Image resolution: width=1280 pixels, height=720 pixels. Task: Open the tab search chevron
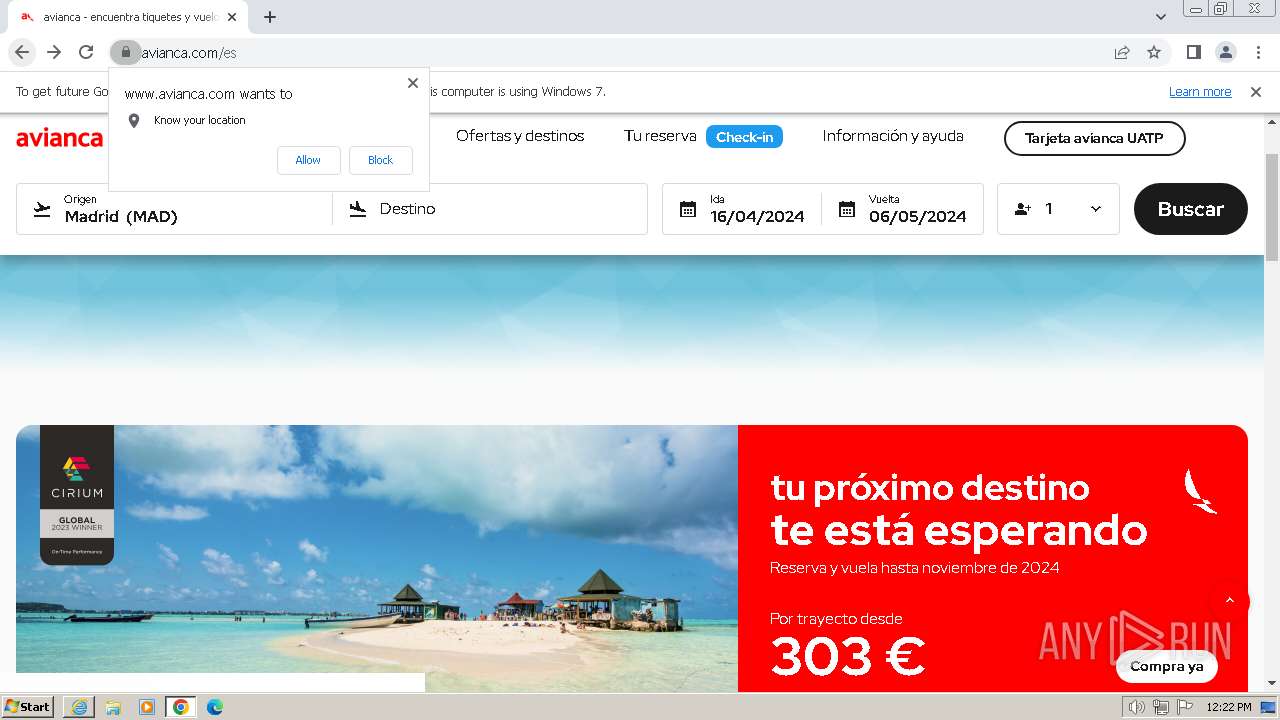(x=1161, y=17)
